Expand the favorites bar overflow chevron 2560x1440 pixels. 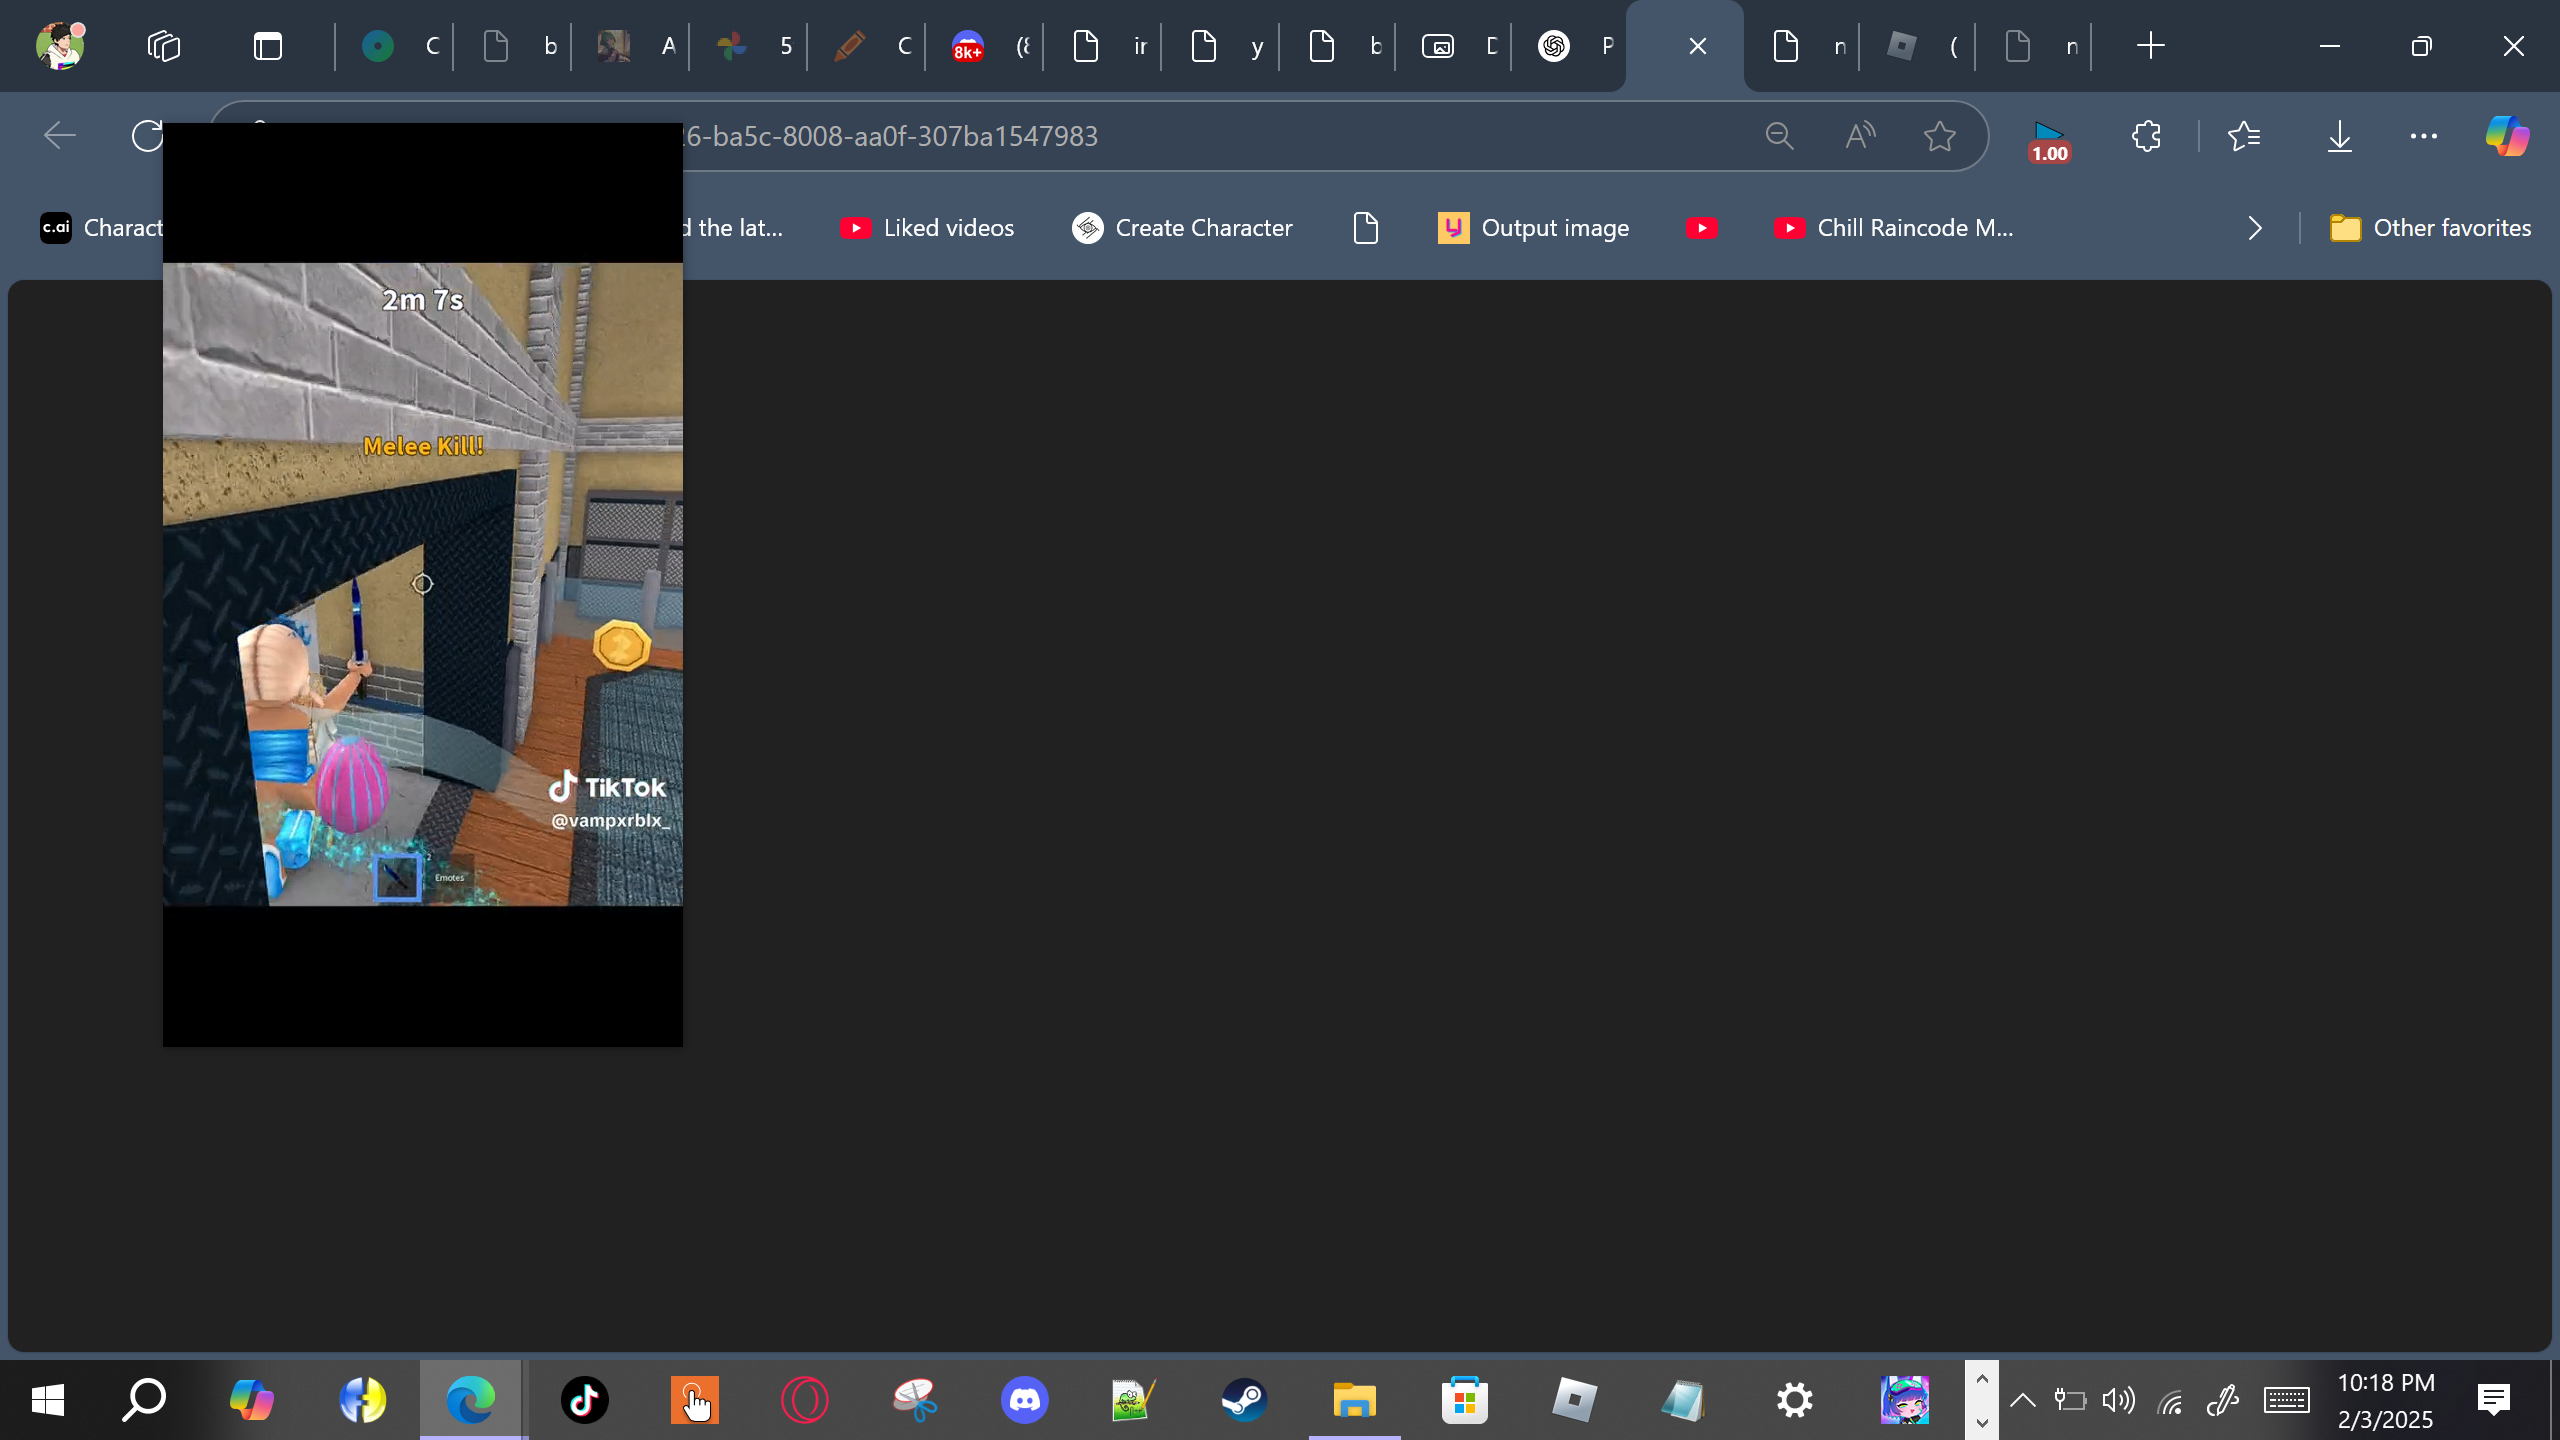tap(2255, 228)
